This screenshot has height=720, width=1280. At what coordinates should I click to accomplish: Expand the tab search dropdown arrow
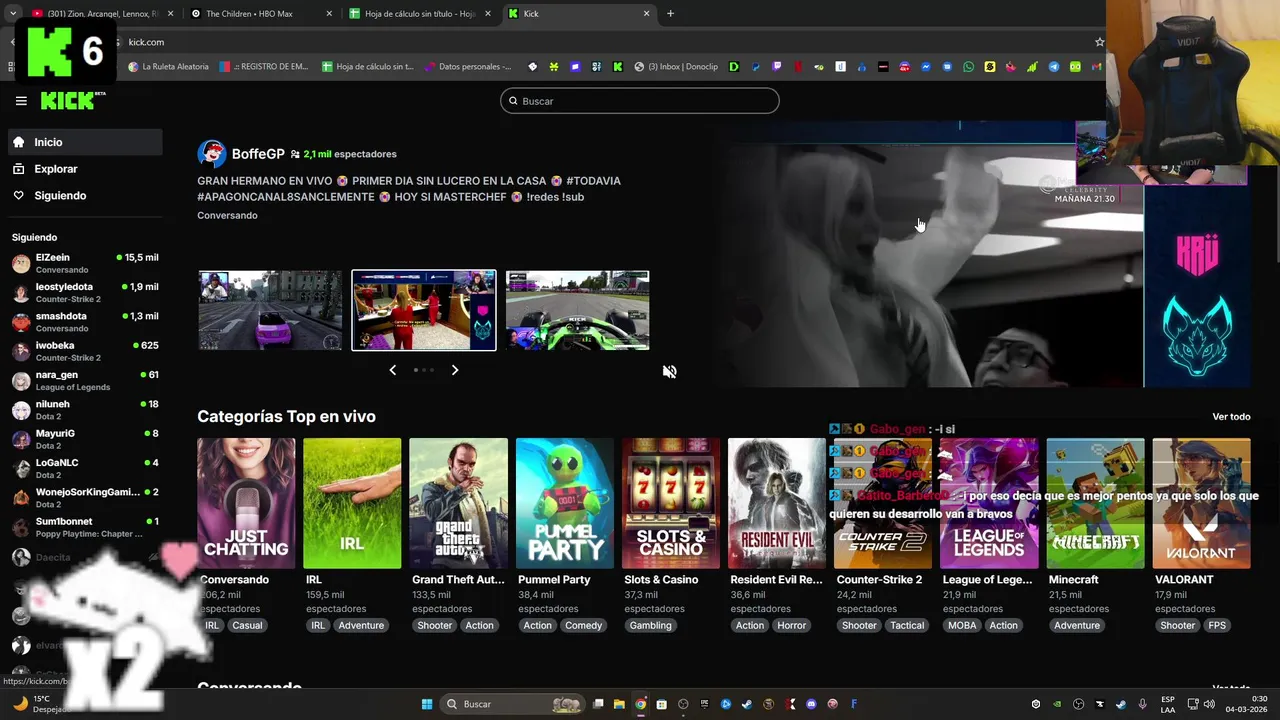point(13,14)
